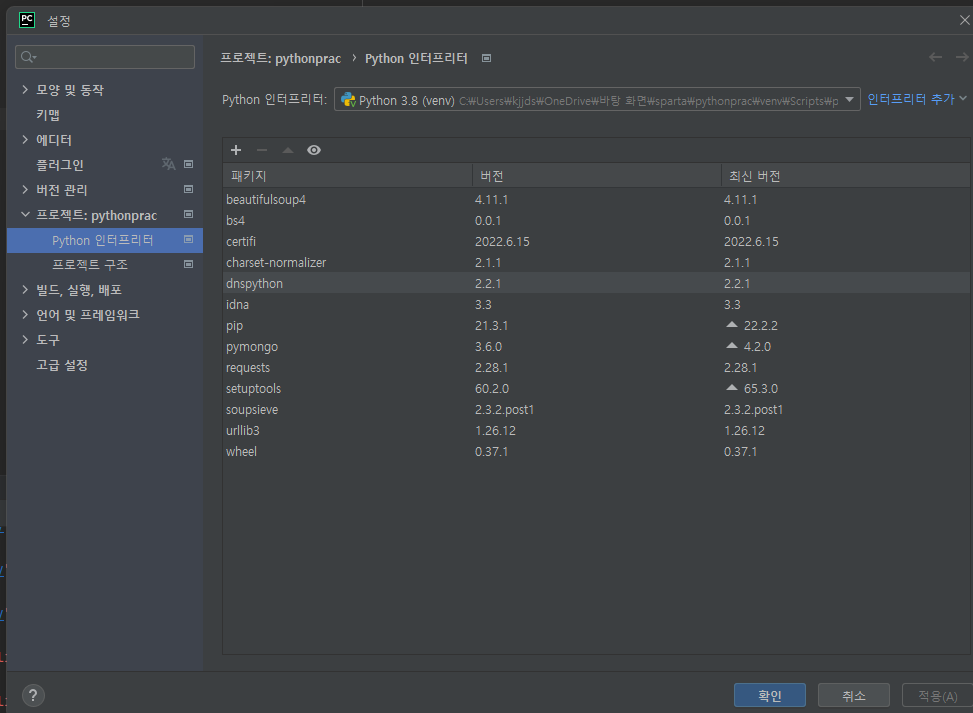Select the certifi package row
Screen dimensions: 973x713
tap(596, 241)
